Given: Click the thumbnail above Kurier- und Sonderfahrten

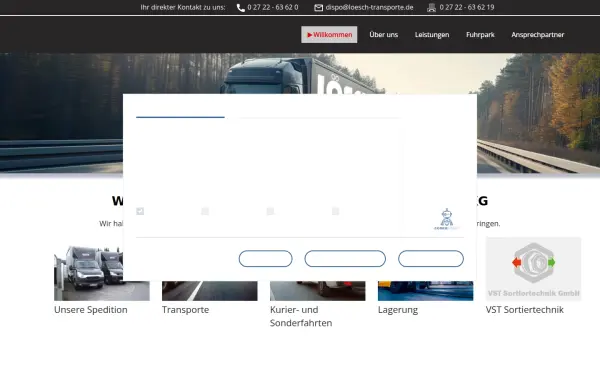Looking at the screenshot, I should (x=318, y=291).
